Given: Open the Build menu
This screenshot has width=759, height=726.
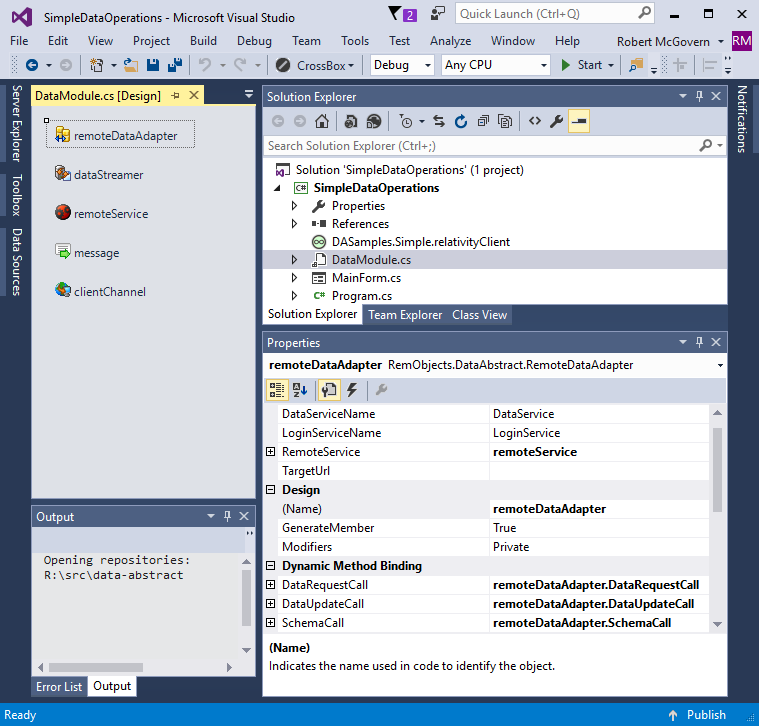Looking at the screenshot, I should 203,41.
